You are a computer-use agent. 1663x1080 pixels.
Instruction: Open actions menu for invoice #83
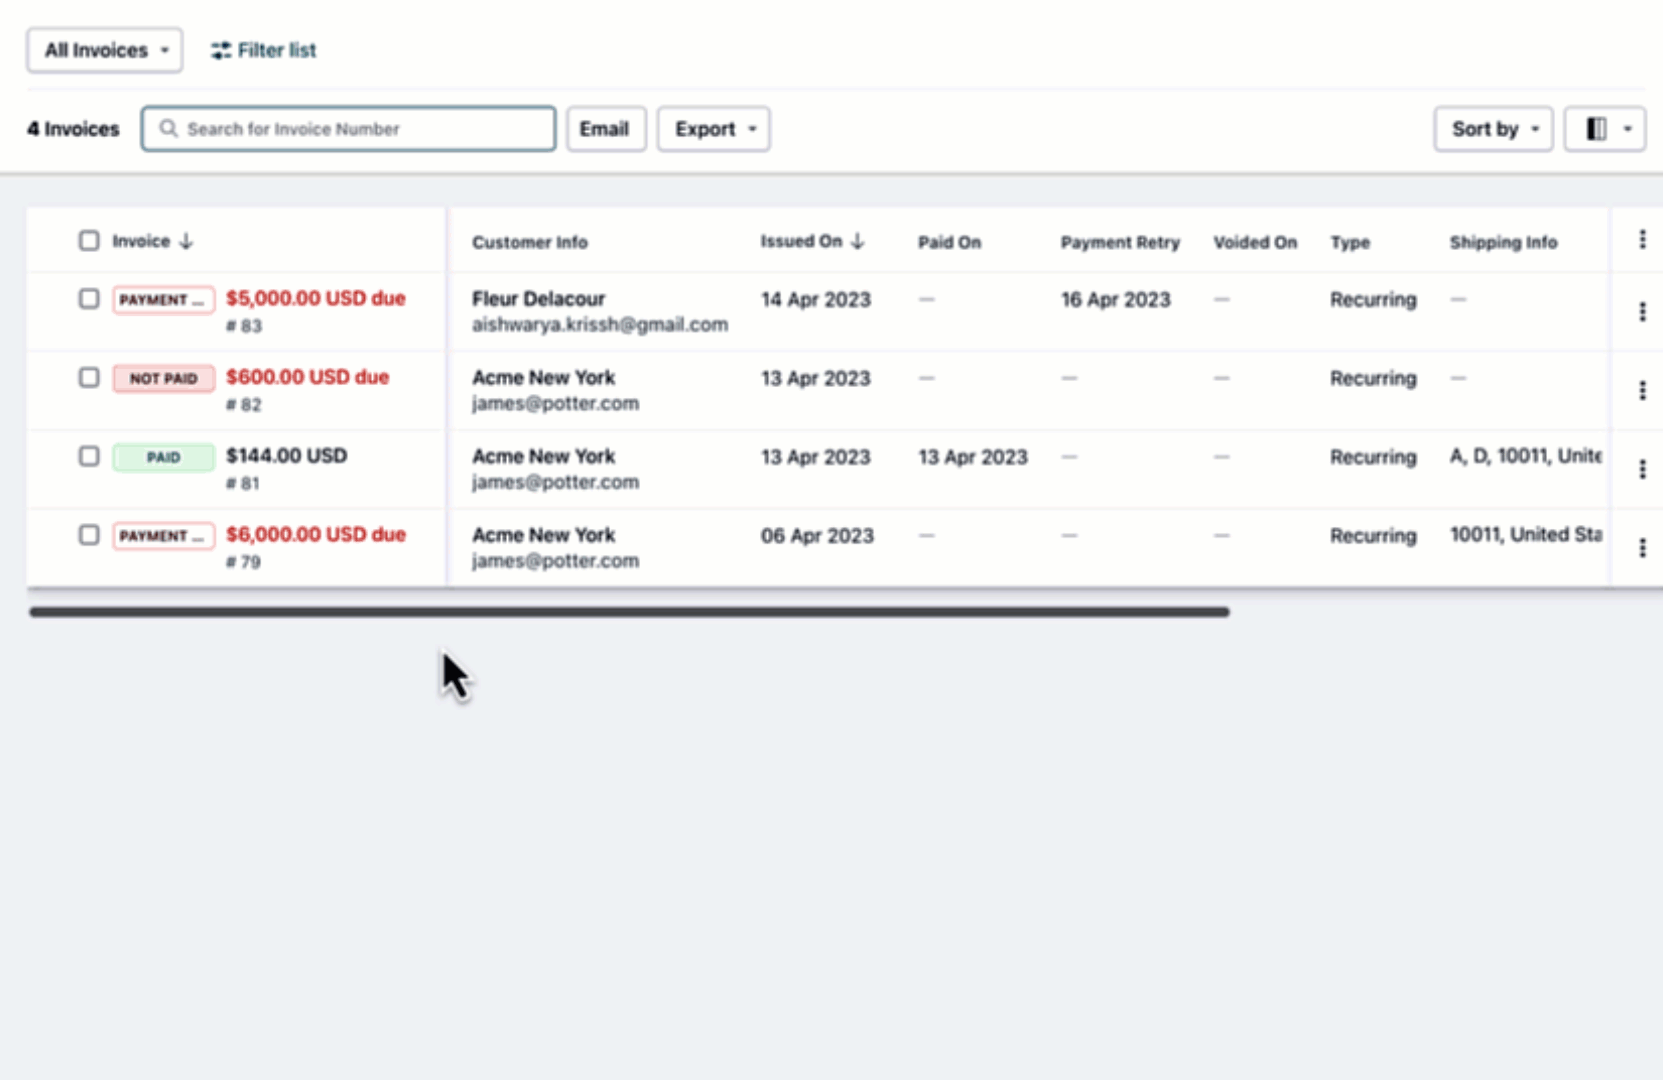click(1642, 312)
